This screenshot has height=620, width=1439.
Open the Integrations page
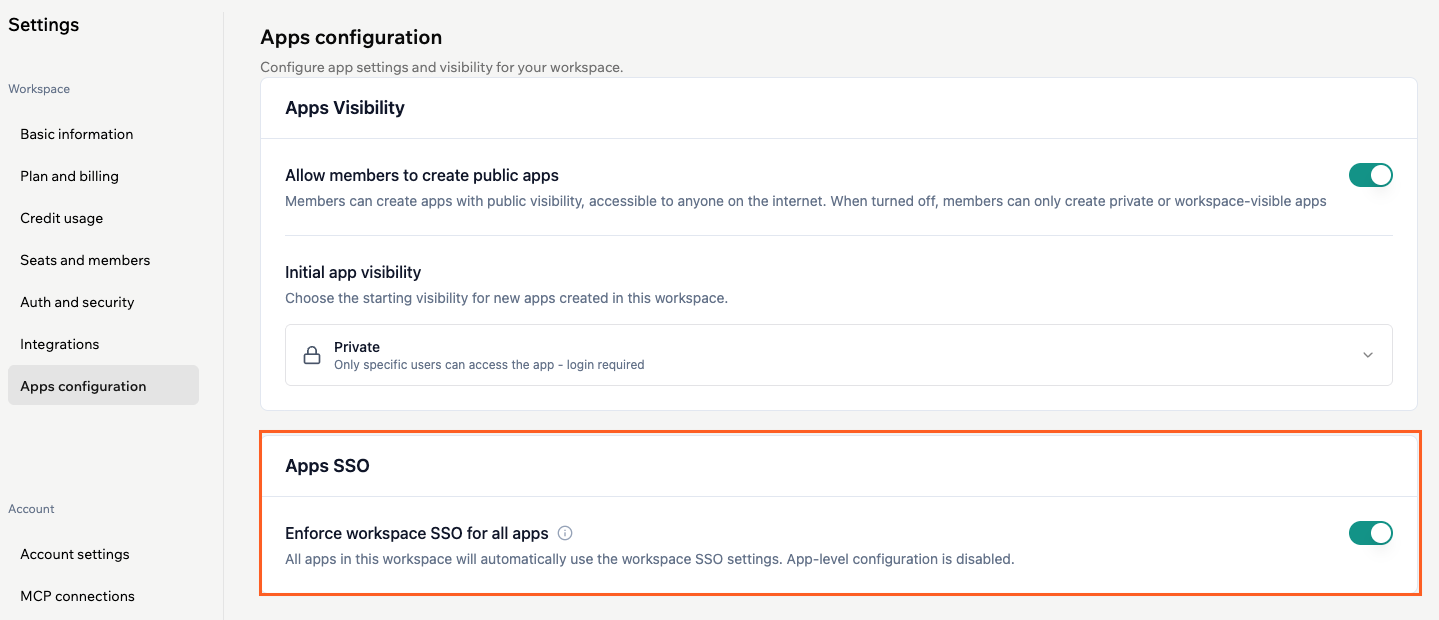tap(60, 343)
